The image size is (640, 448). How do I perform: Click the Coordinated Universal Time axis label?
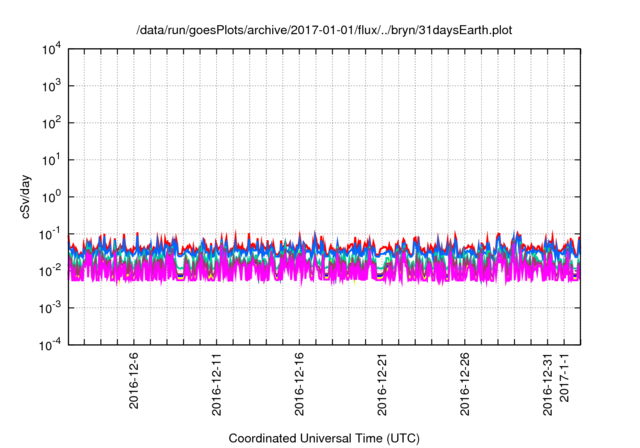point(323,438)
